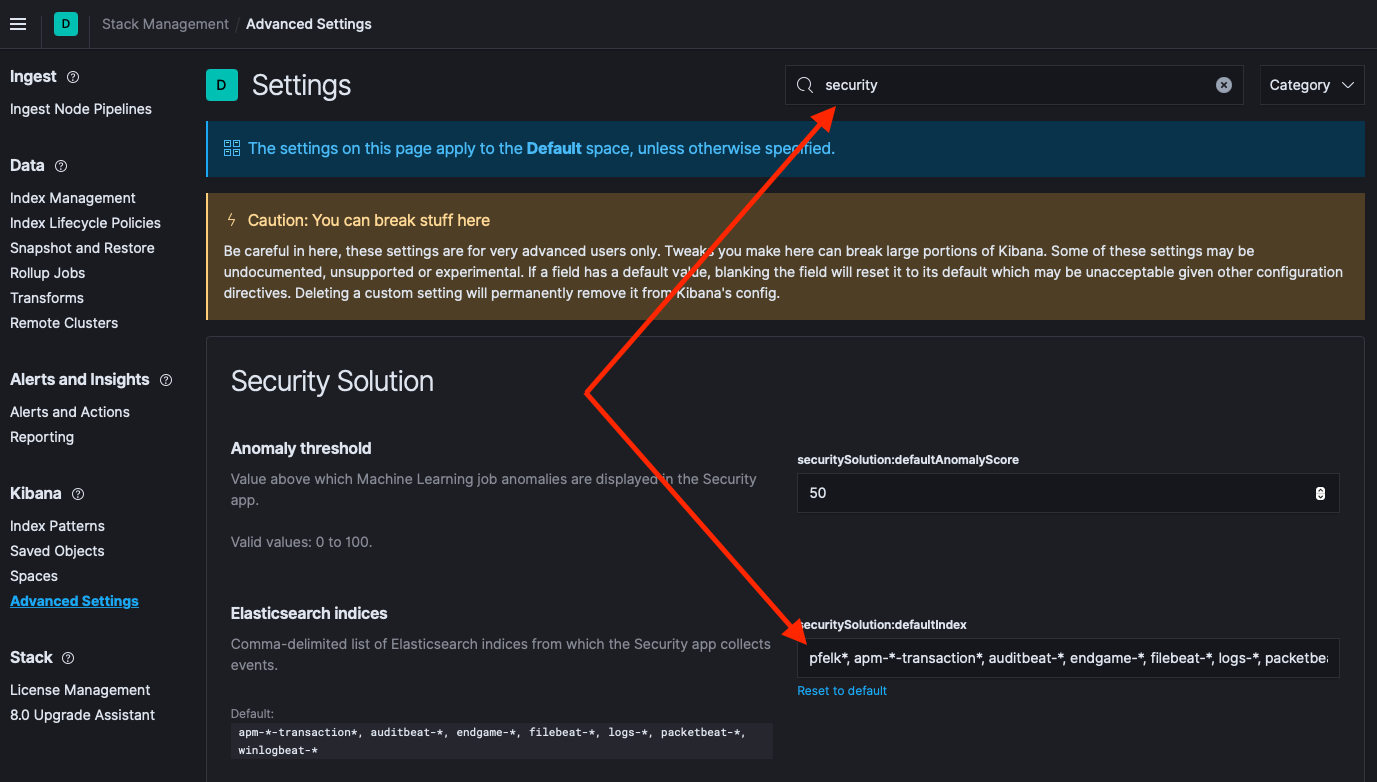Open License Management
Image resolution: width=1377 pixels, height=782 pixels.
[80, 690]
